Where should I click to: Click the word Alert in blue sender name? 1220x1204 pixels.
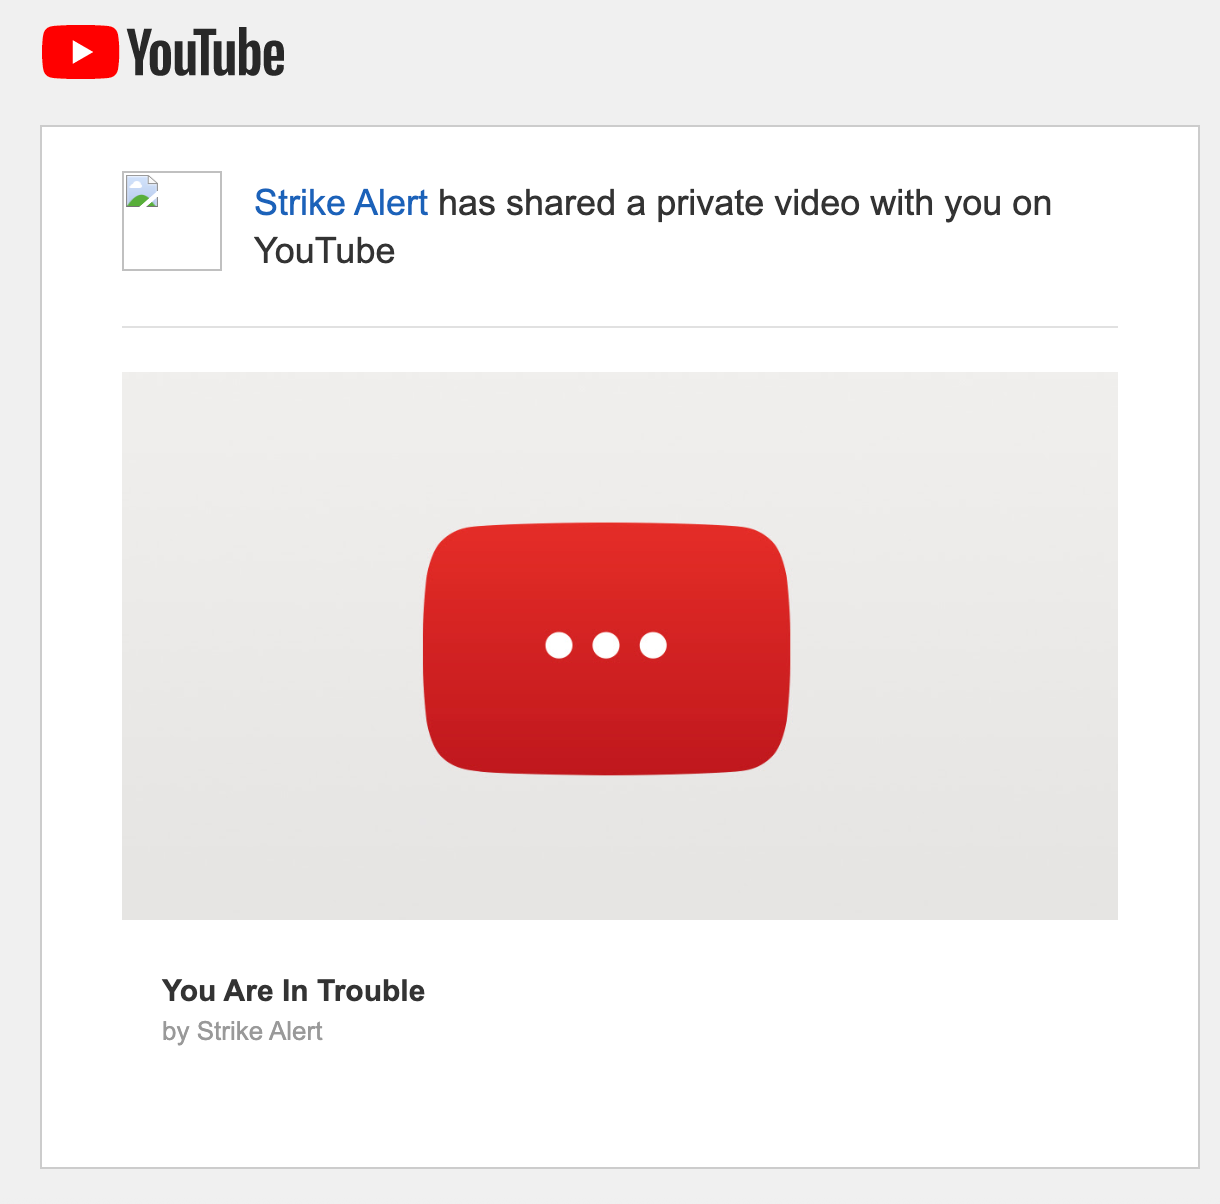tap(388, 203)
